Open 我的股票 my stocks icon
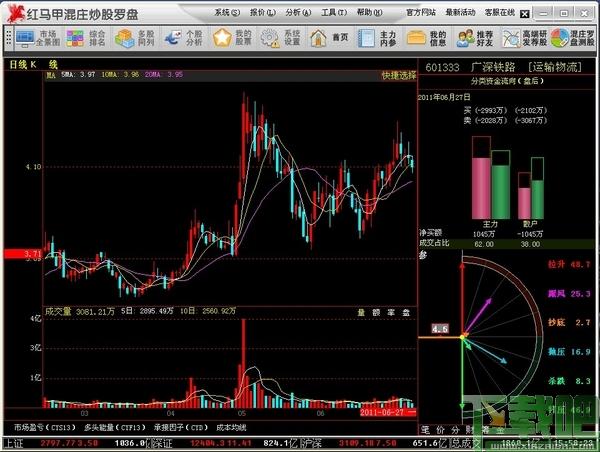The image size is (600, 452). [x=231, y=38]
